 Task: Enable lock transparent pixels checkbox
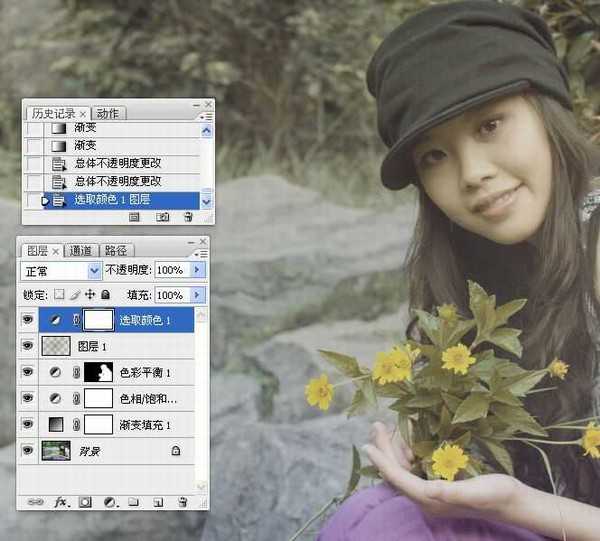59,295
